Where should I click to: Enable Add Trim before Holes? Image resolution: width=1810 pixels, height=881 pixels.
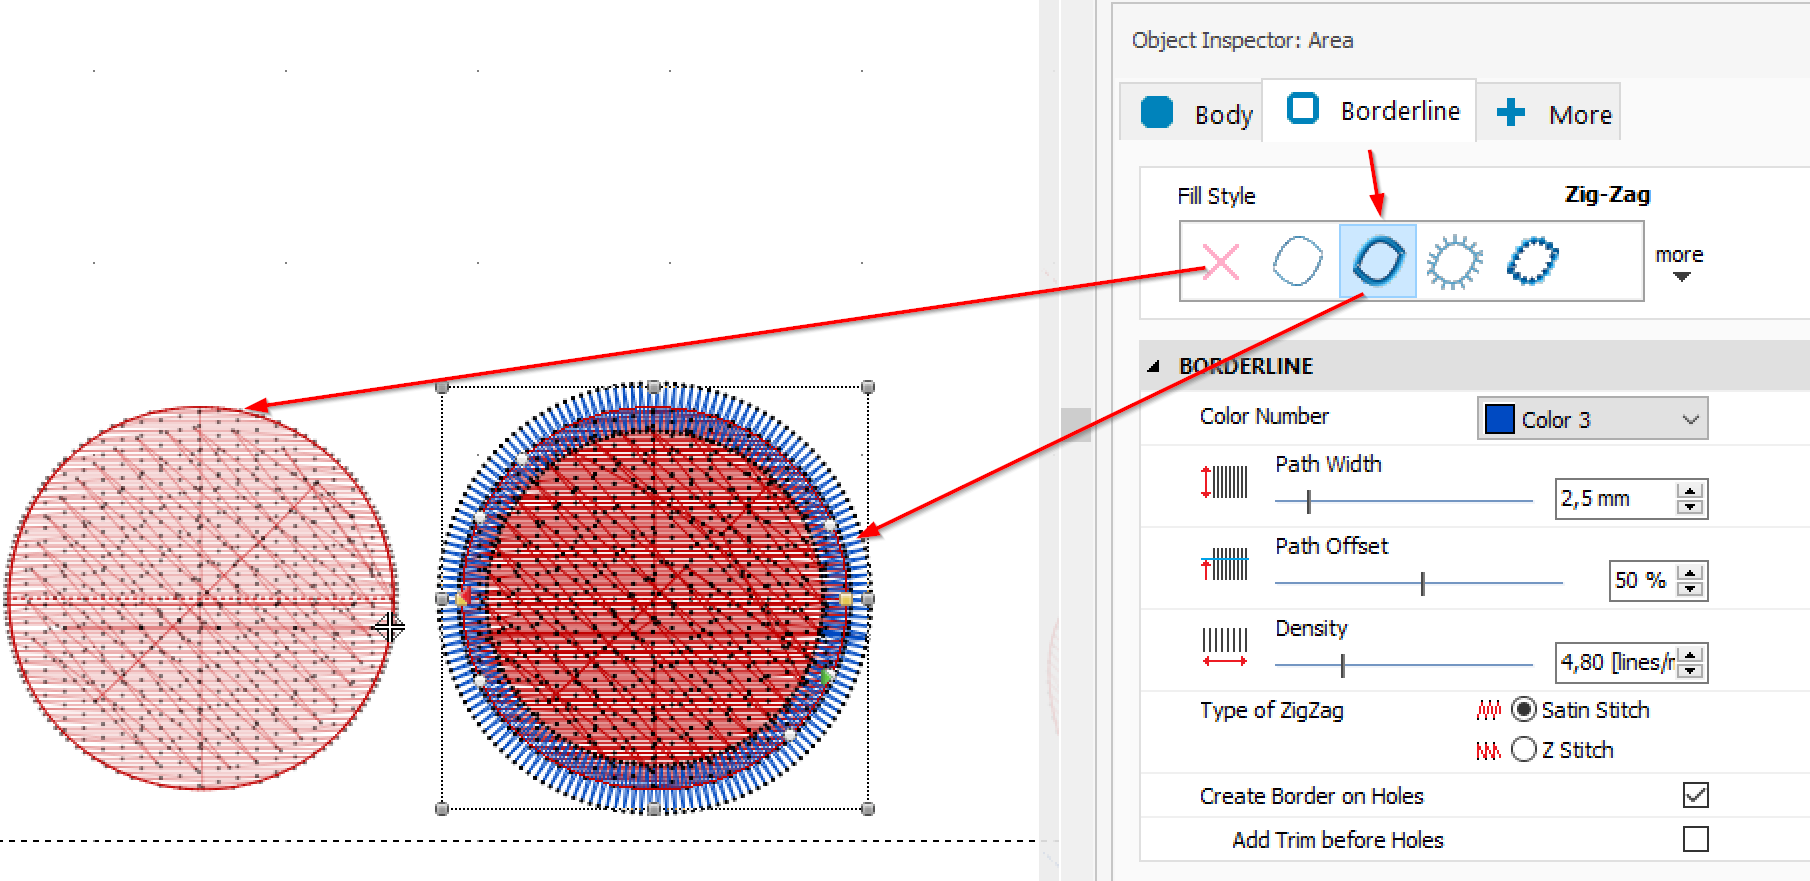pyautogui.click(x=1696, y=839)
